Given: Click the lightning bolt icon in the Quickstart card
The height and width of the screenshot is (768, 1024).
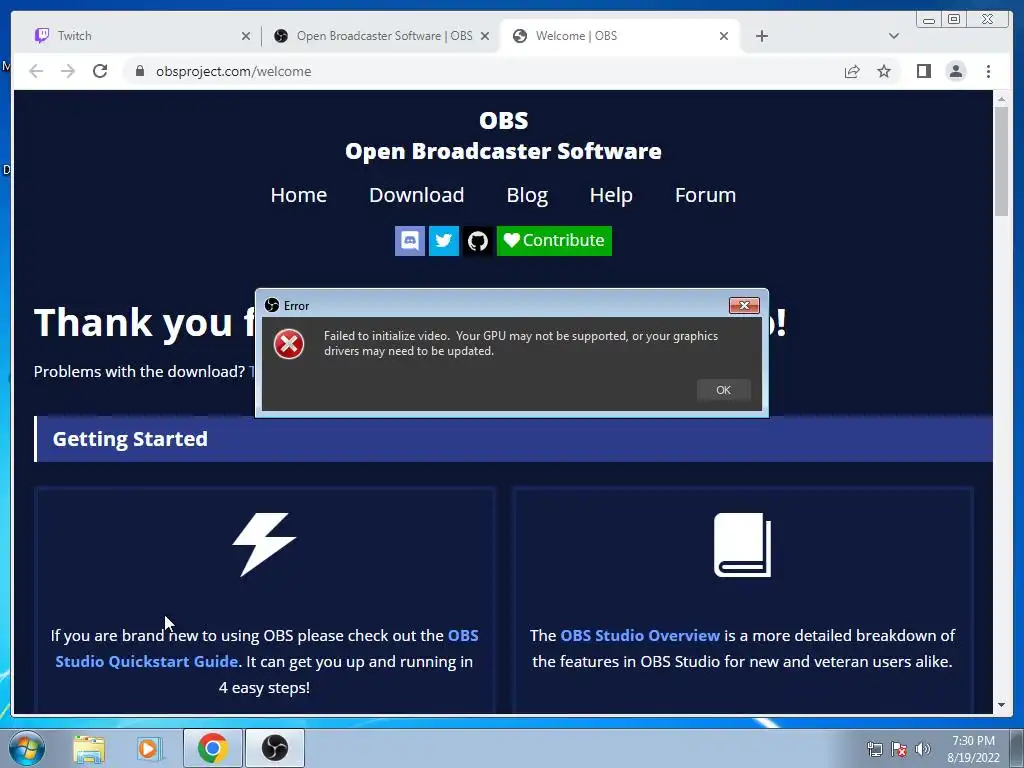Looking at the screenshot, I should click(x=264, y=545).
